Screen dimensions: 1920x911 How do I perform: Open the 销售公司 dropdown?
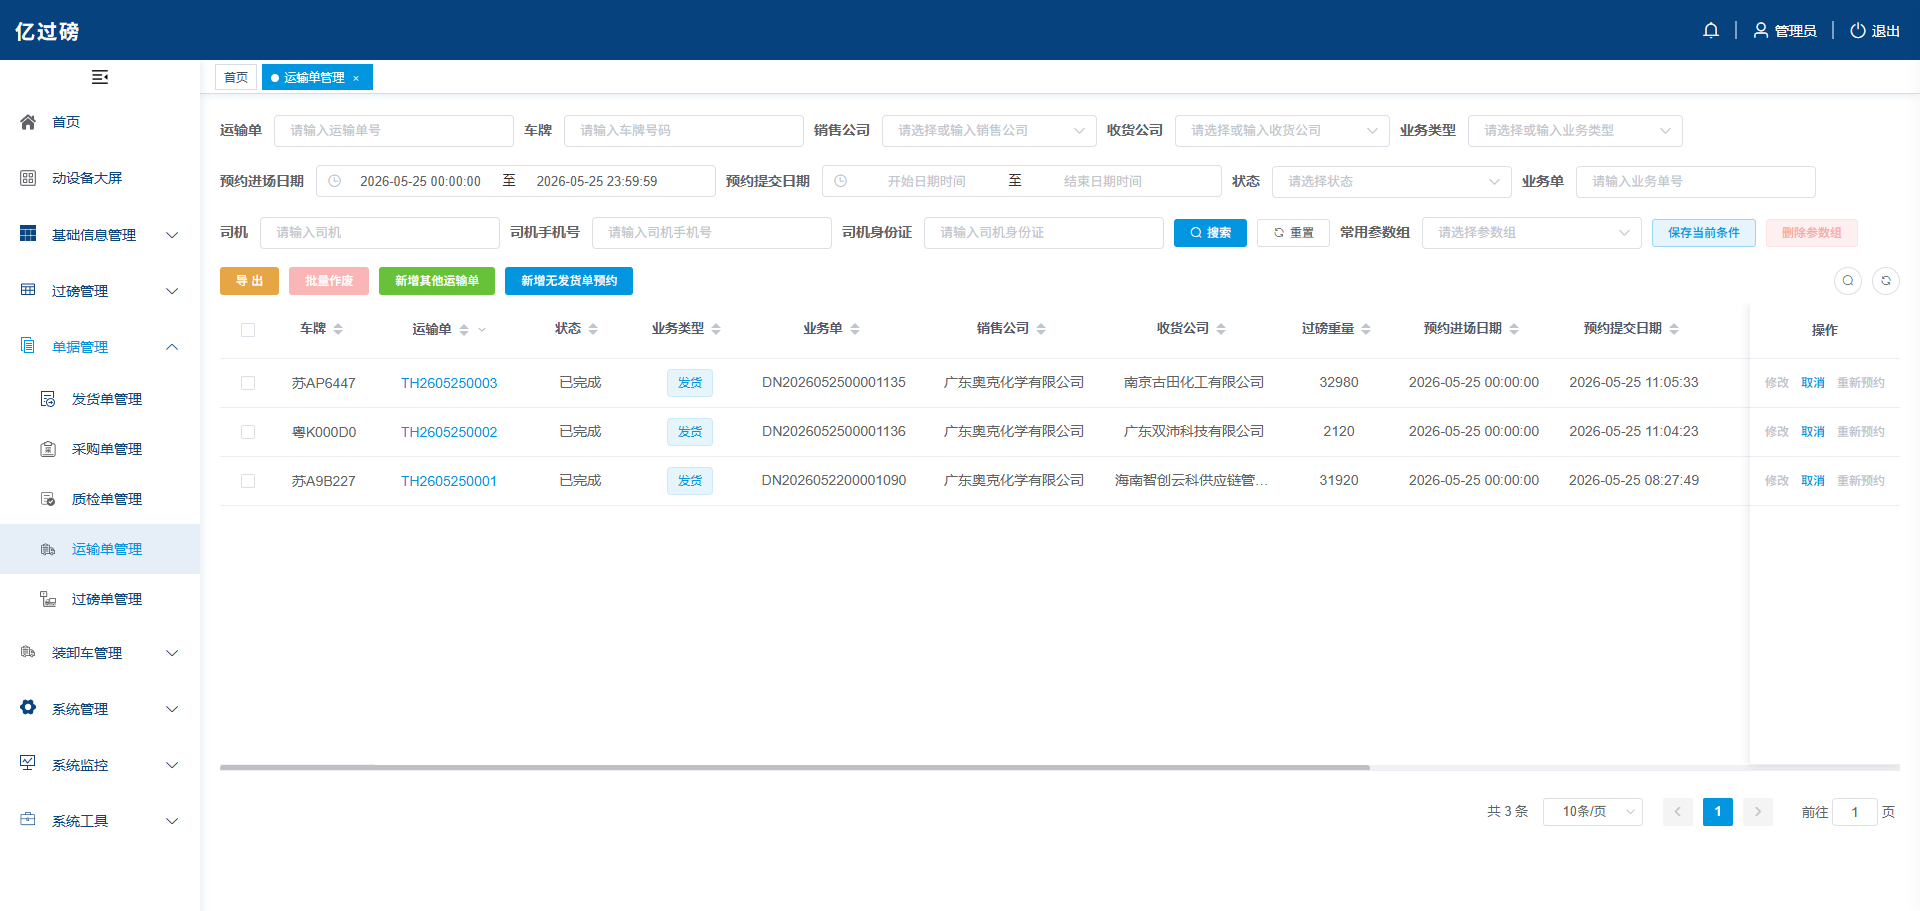989,131
